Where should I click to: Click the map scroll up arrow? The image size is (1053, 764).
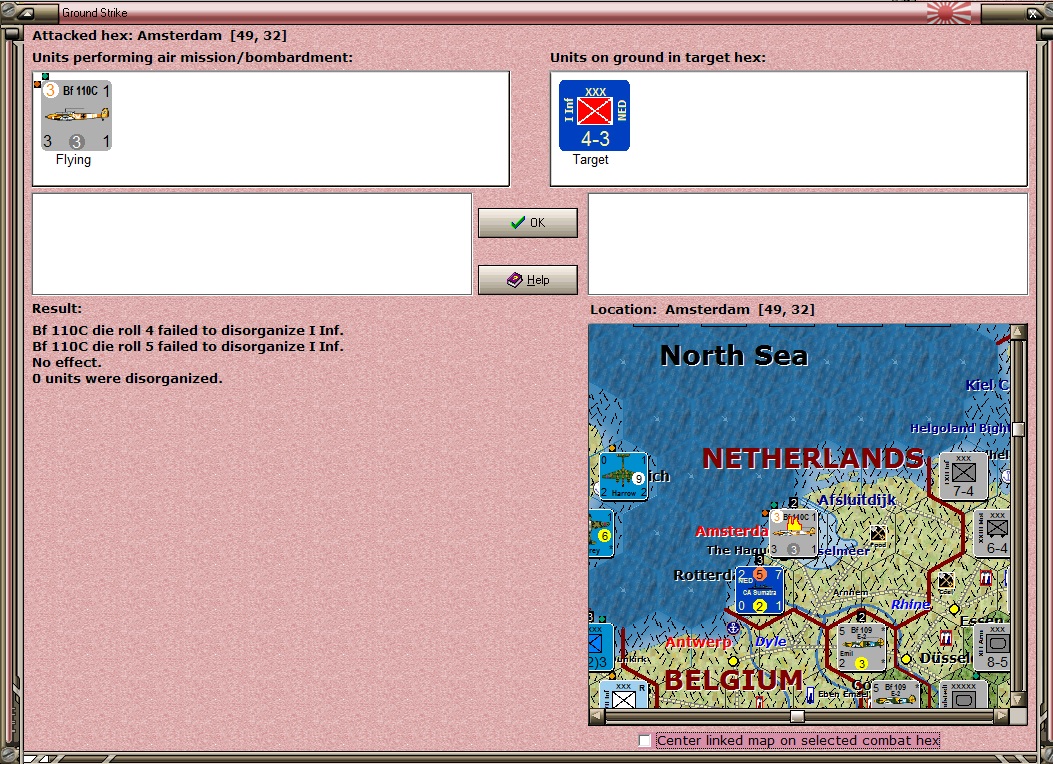[1018, 332]
